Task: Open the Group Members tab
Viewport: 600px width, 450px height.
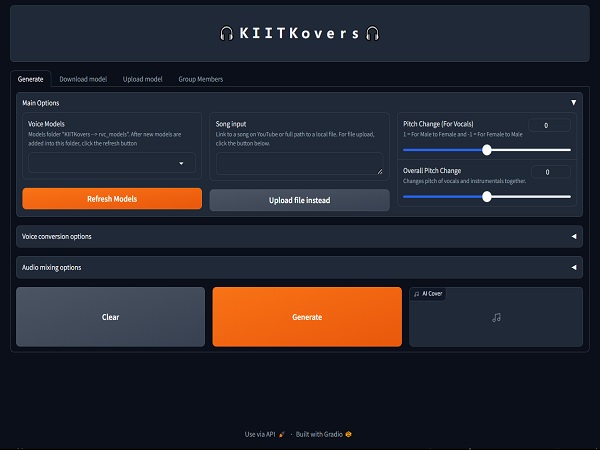Action: click(201, 79)
